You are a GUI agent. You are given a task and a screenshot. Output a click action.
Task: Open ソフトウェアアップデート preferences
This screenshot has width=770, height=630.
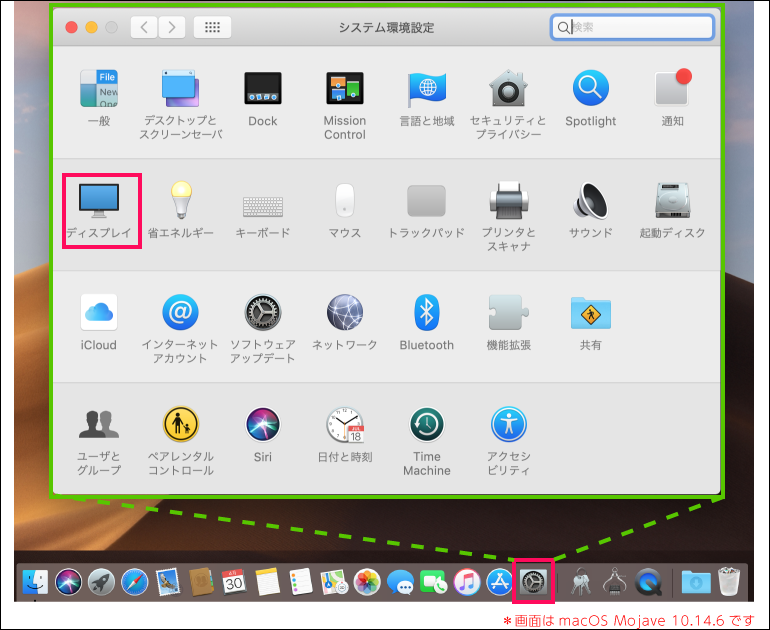(263, 329)
